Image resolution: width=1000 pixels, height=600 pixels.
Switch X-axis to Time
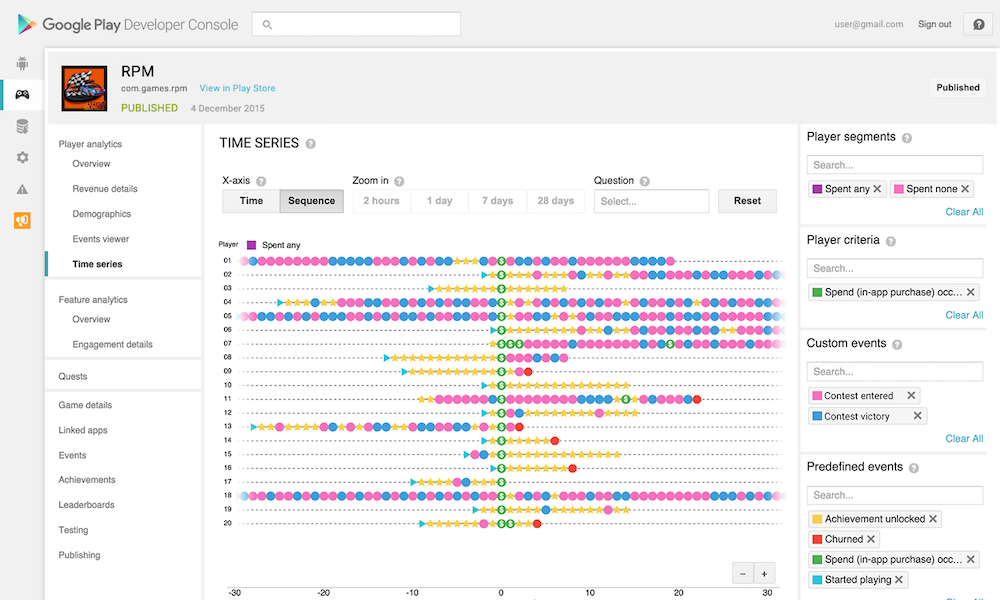pyautogui.click(x=251, y=201)
